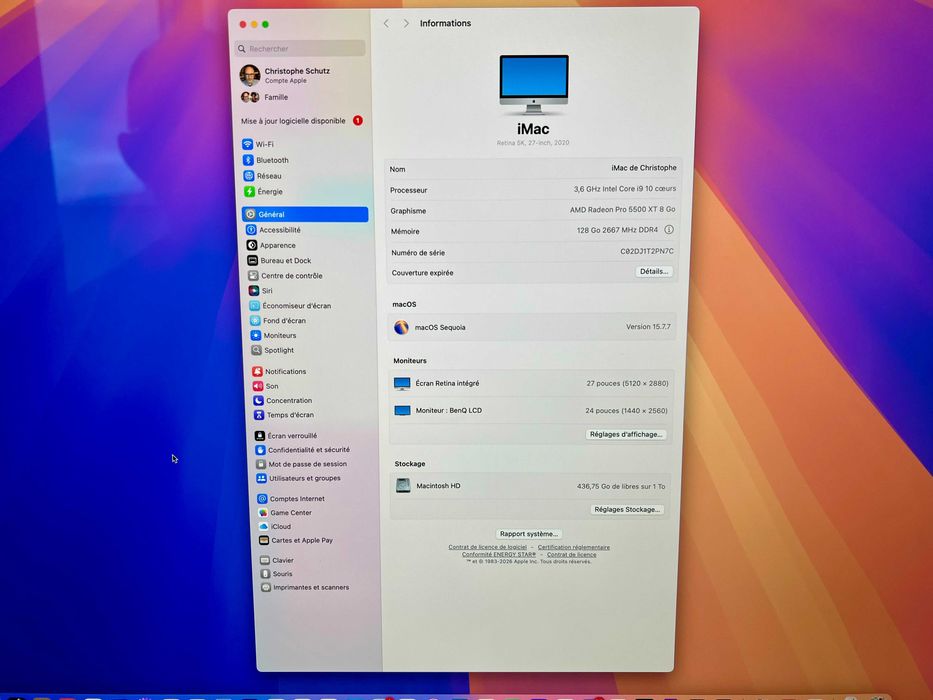Open Christophe Schutz Apple account

[286, 75]
